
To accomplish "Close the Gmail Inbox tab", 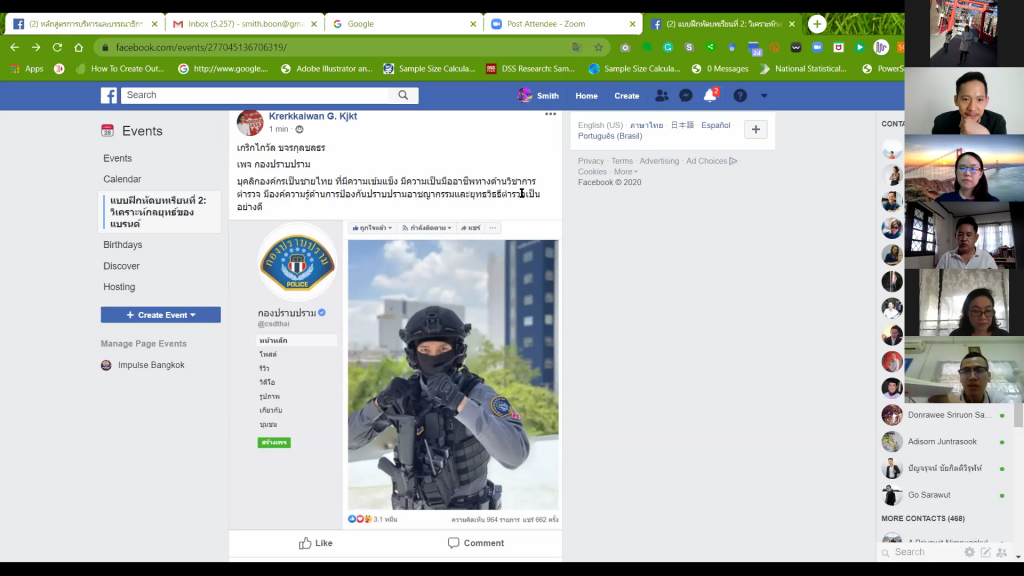I will pyautogui.click(x=313, y=24).
